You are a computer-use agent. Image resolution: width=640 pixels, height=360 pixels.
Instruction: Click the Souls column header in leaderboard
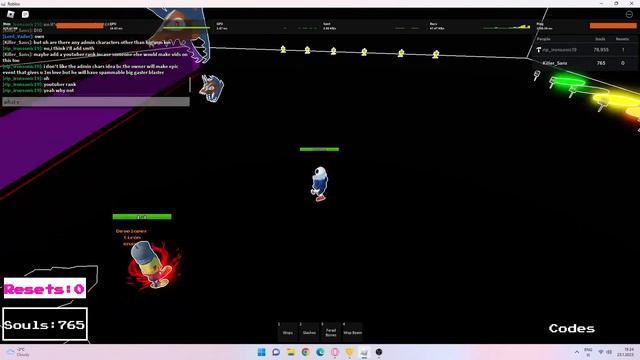[x=600, y=39]
